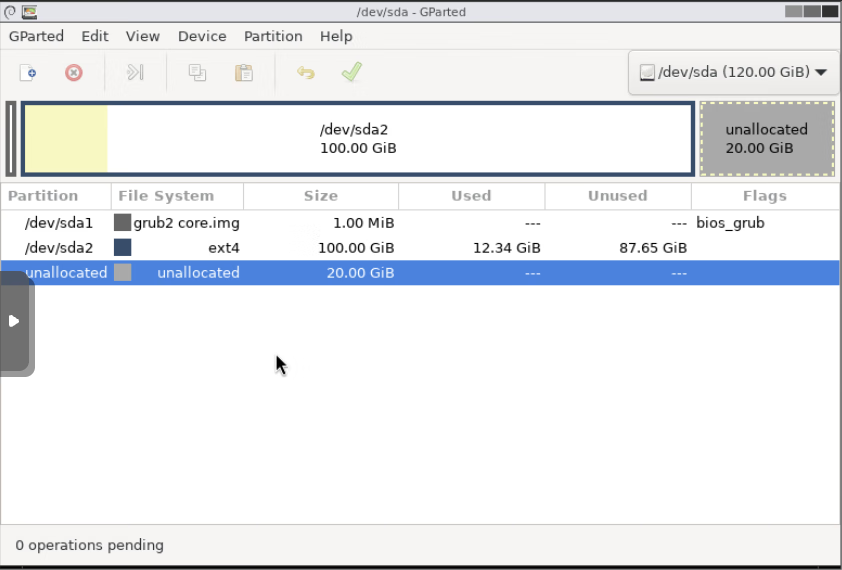
Task: Click the unallocated light gray color swatch
Action: pos(122,272)
